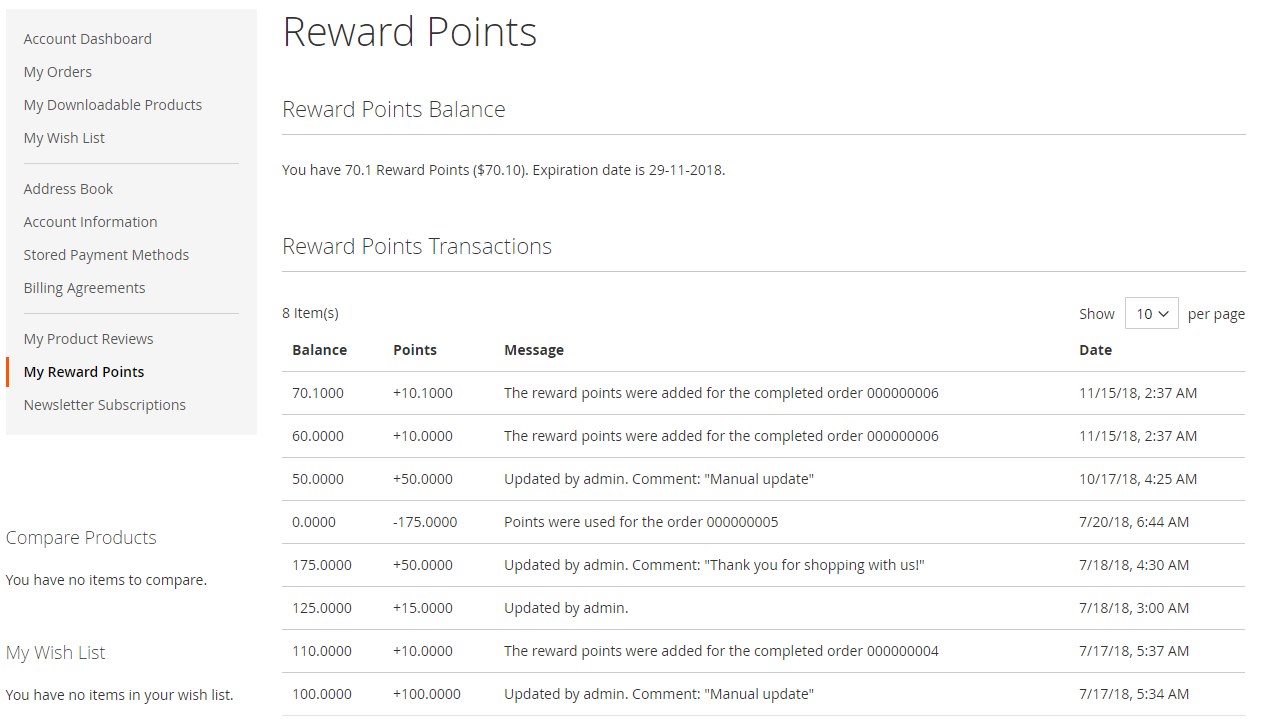Expand the per page dropdown showing 10
Viewport: 1288px width, 728px height.
click(1151, 314)
